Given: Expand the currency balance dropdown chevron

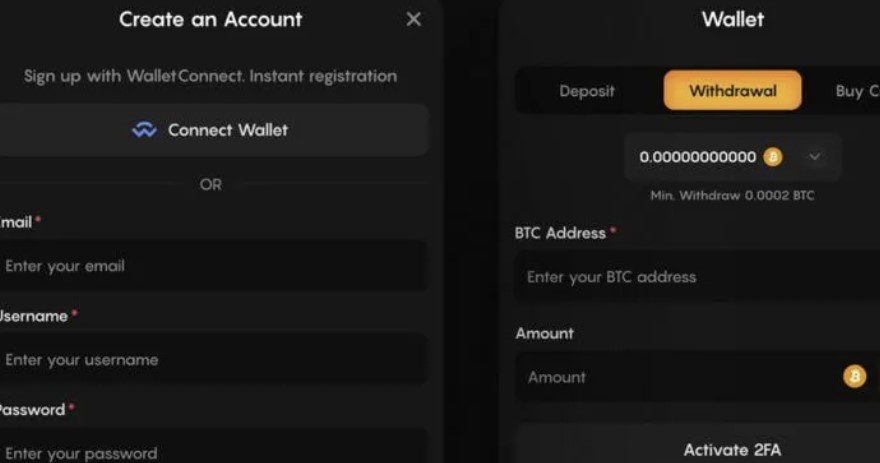Looking at the screenshot, I should (x=815, y=157).
